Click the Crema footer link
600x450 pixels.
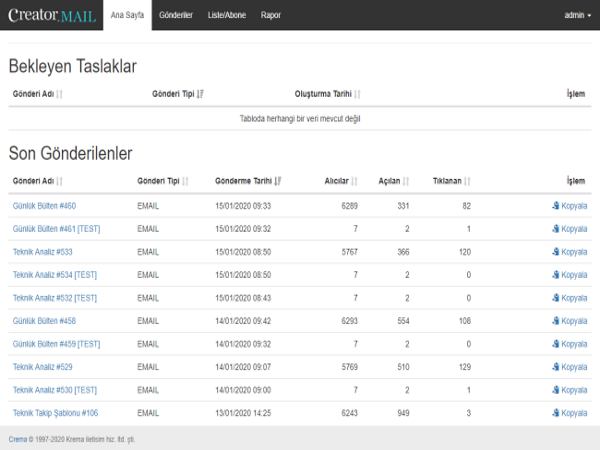tap(18, 439)
